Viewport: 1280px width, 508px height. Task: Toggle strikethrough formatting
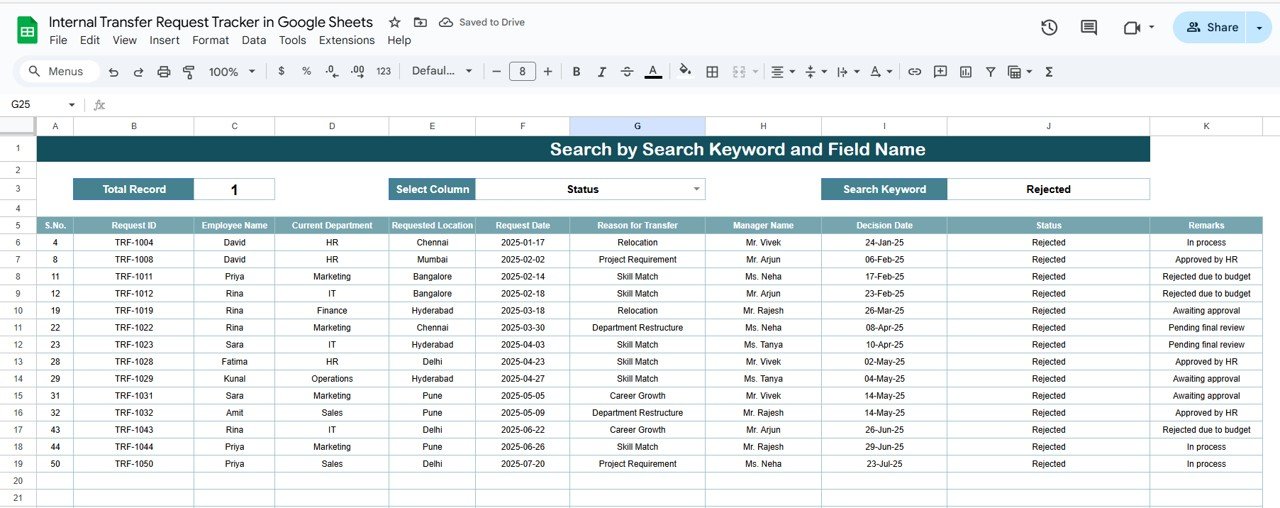(x=627, y=72)
